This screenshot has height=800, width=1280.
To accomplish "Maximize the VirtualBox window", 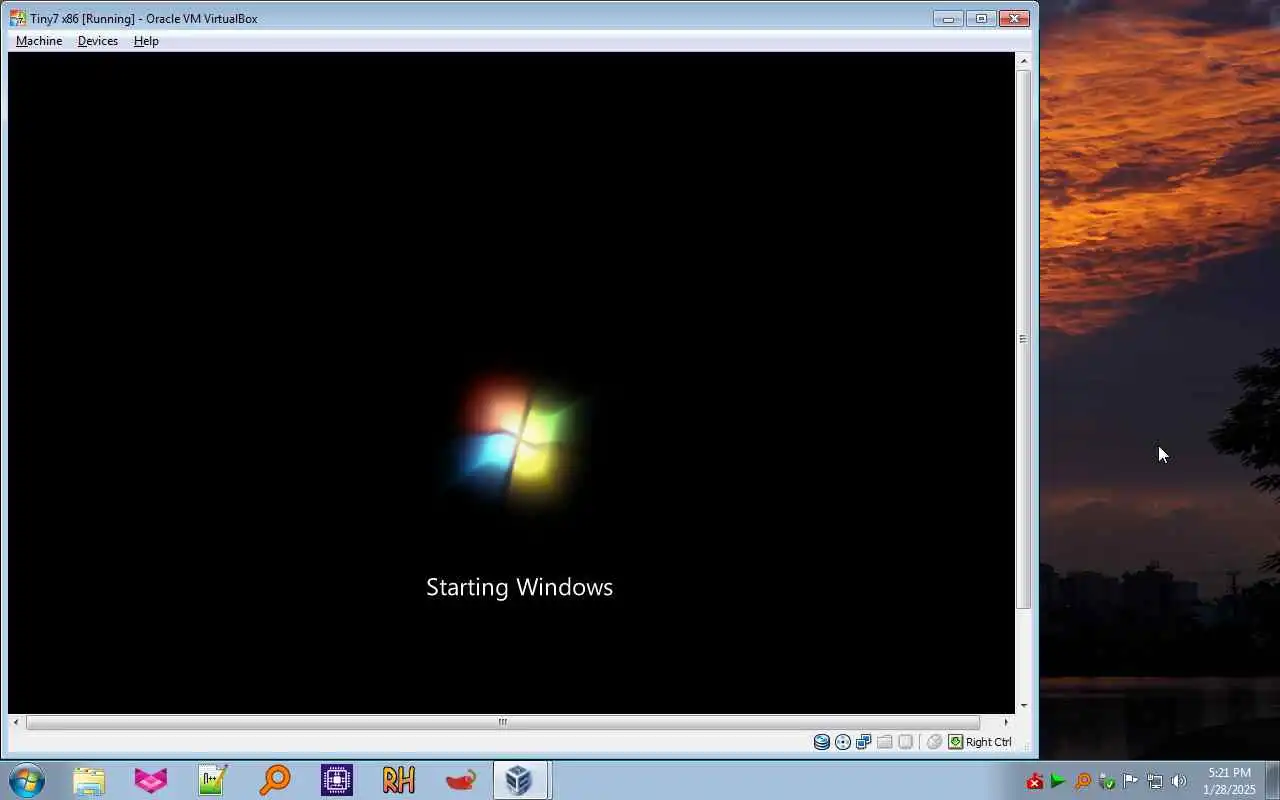I will coord(981,18).
